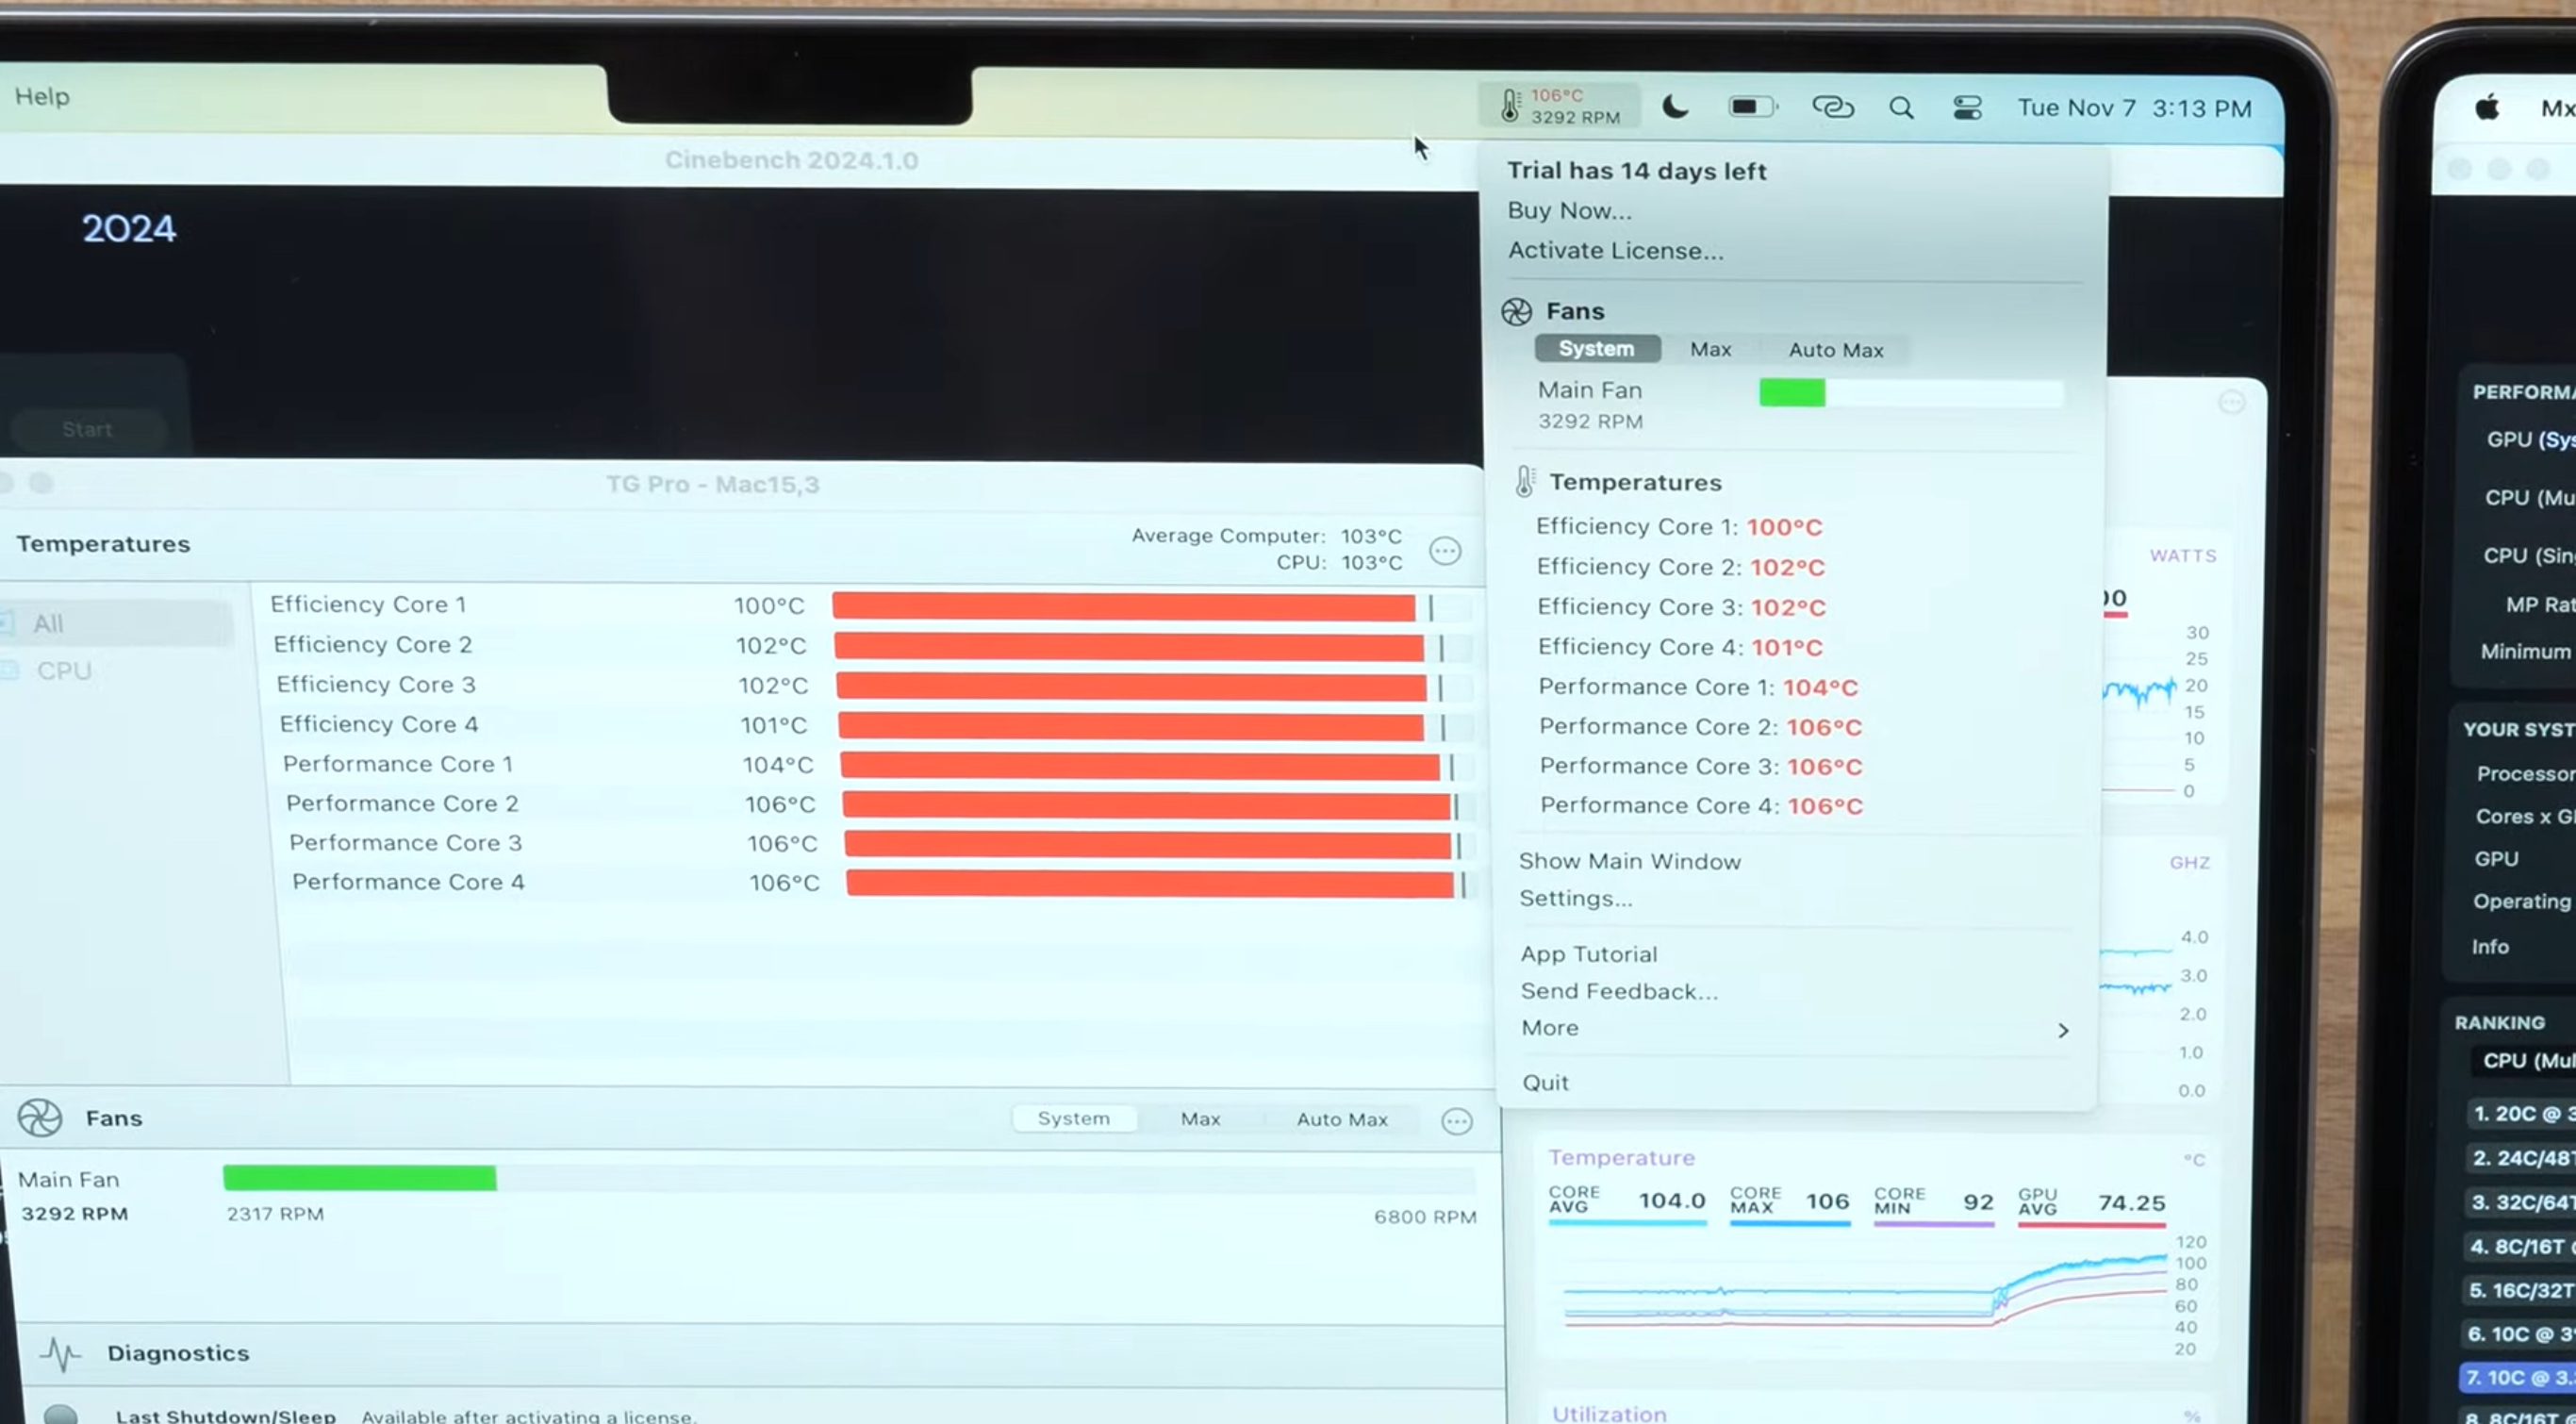
Task: Select Max tab in main window Fans
Action: (1200, 1119)
